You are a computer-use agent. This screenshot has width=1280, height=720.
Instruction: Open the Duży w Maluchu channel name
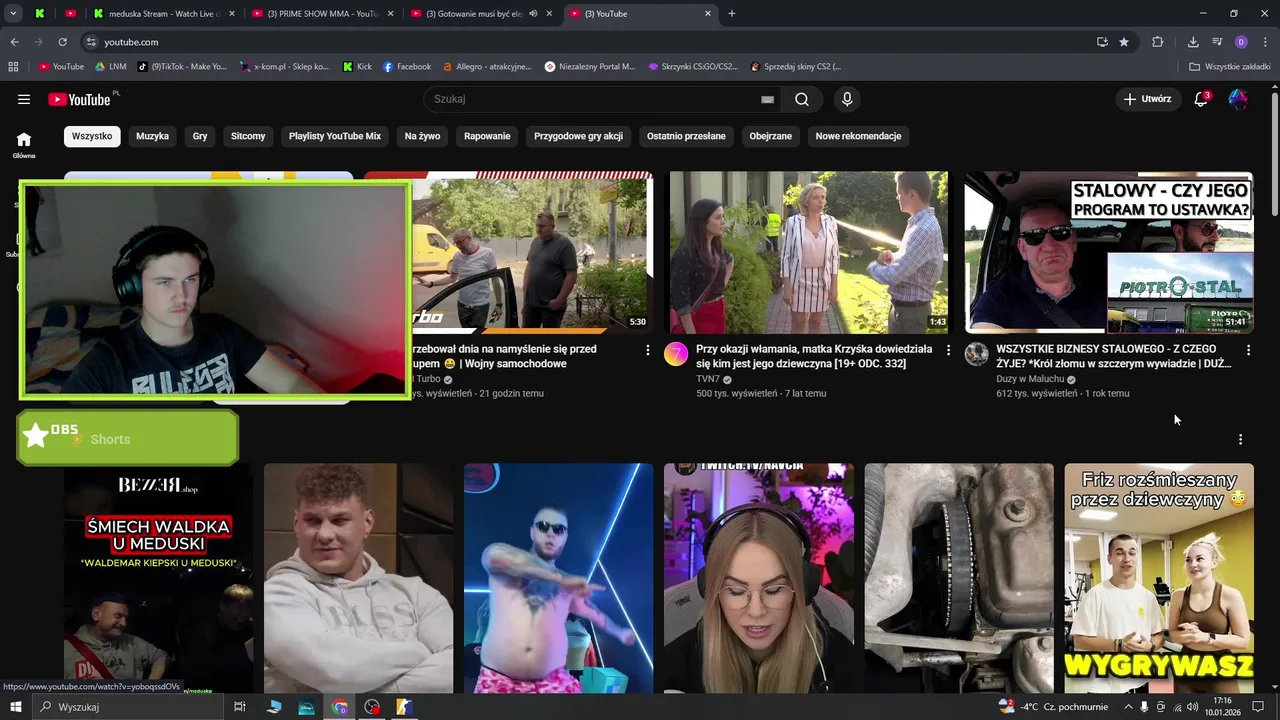click(x=1030, y=379)
